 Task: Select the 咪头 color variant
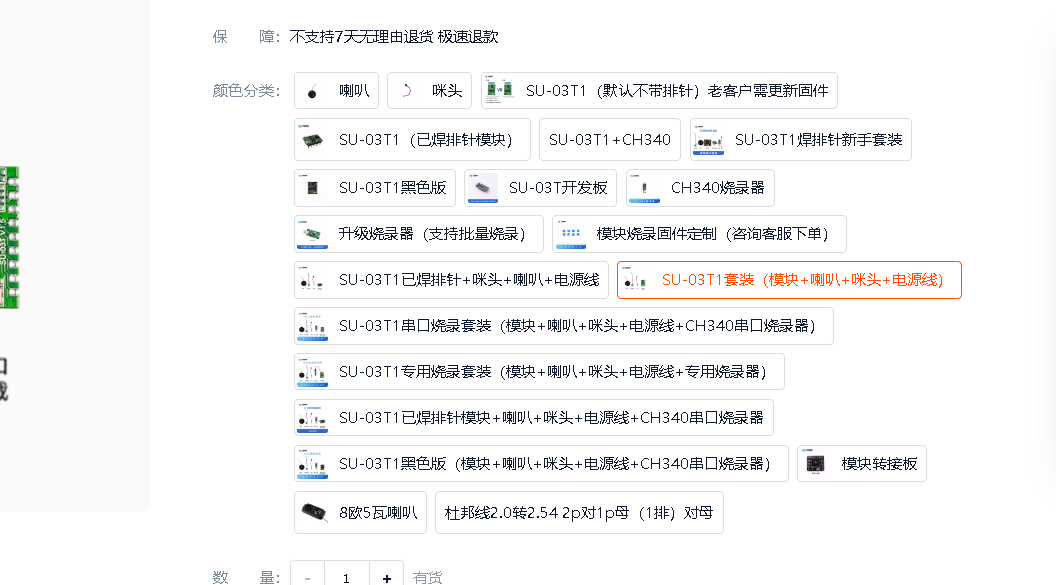click(x=429, y=90)
